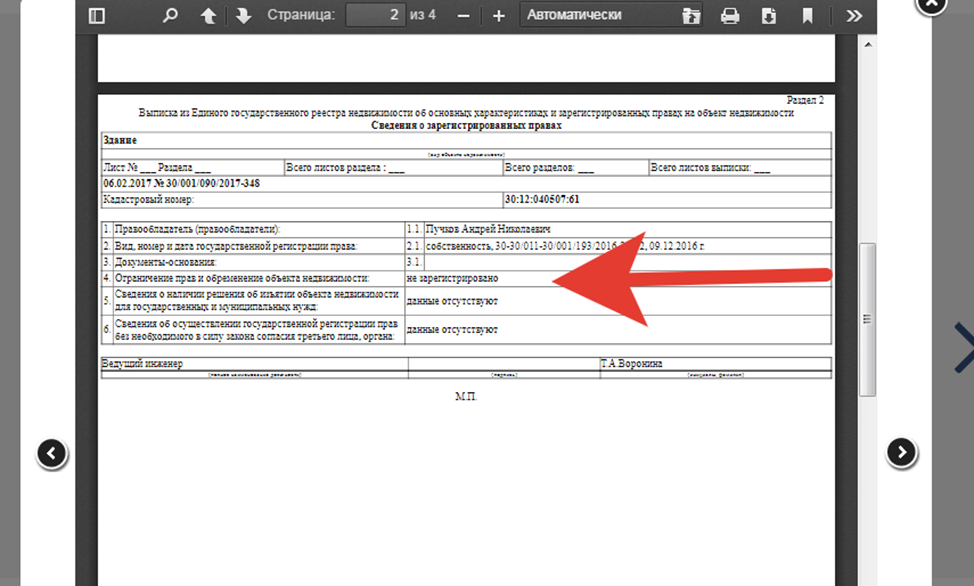The image size is (974, 586).
Task: Zoom in with the plus button
Action: click(499, 16)
